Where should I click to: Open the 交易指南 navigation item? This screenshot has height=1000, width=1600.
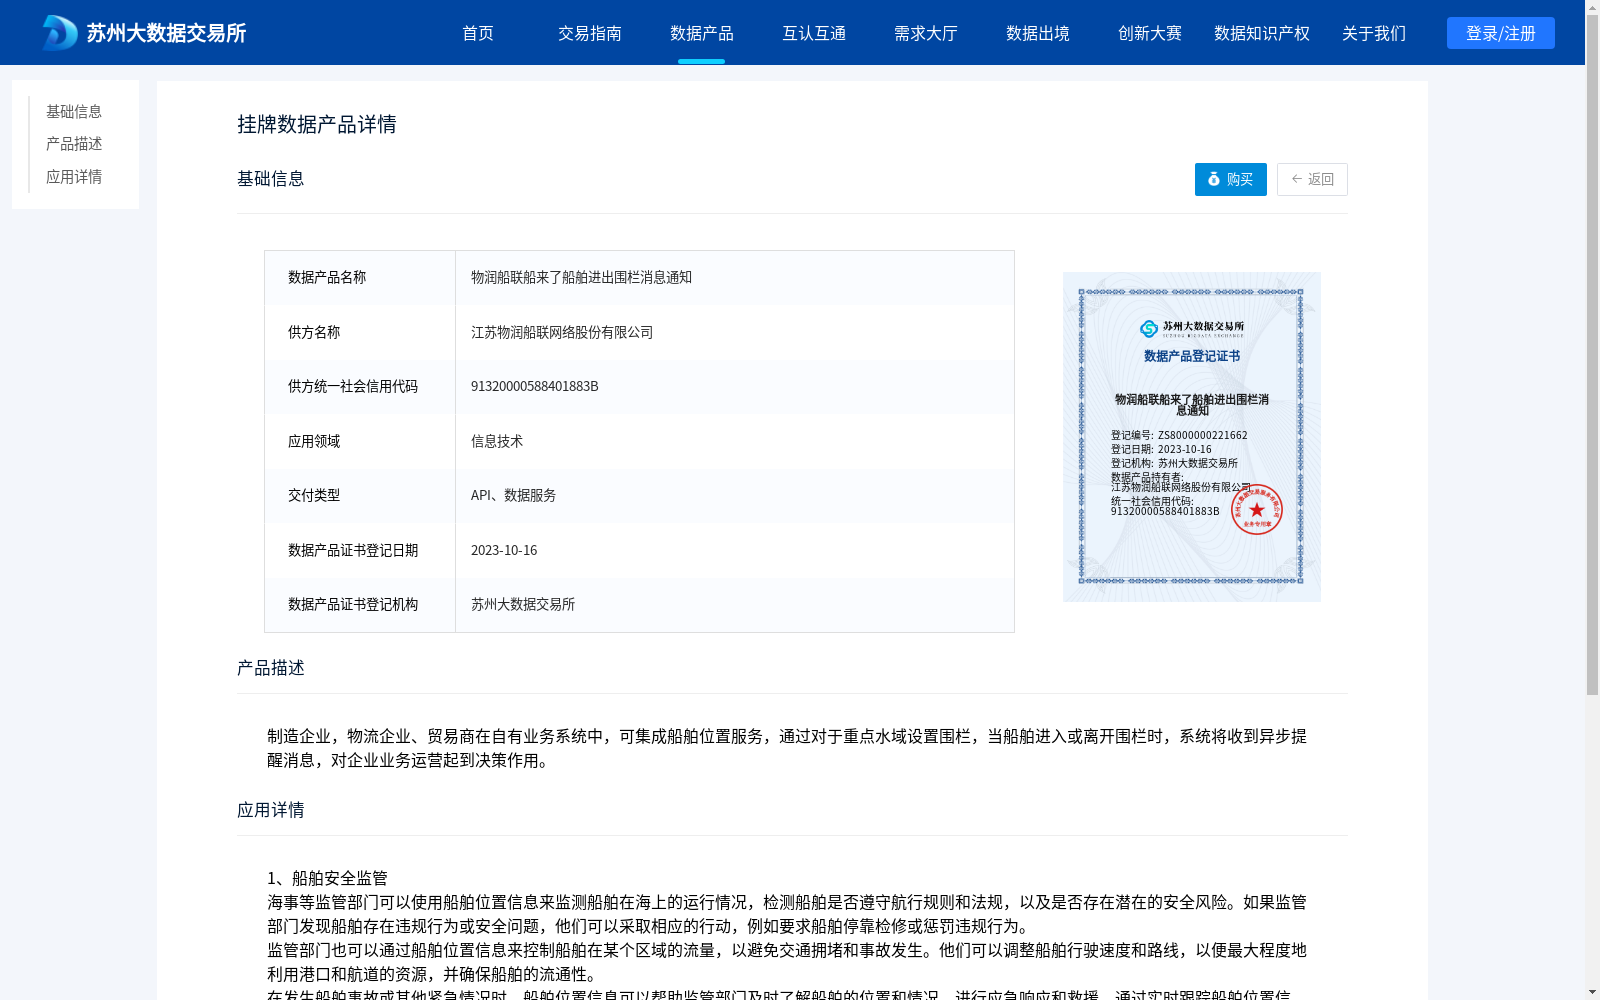click(x=590, y=33)
